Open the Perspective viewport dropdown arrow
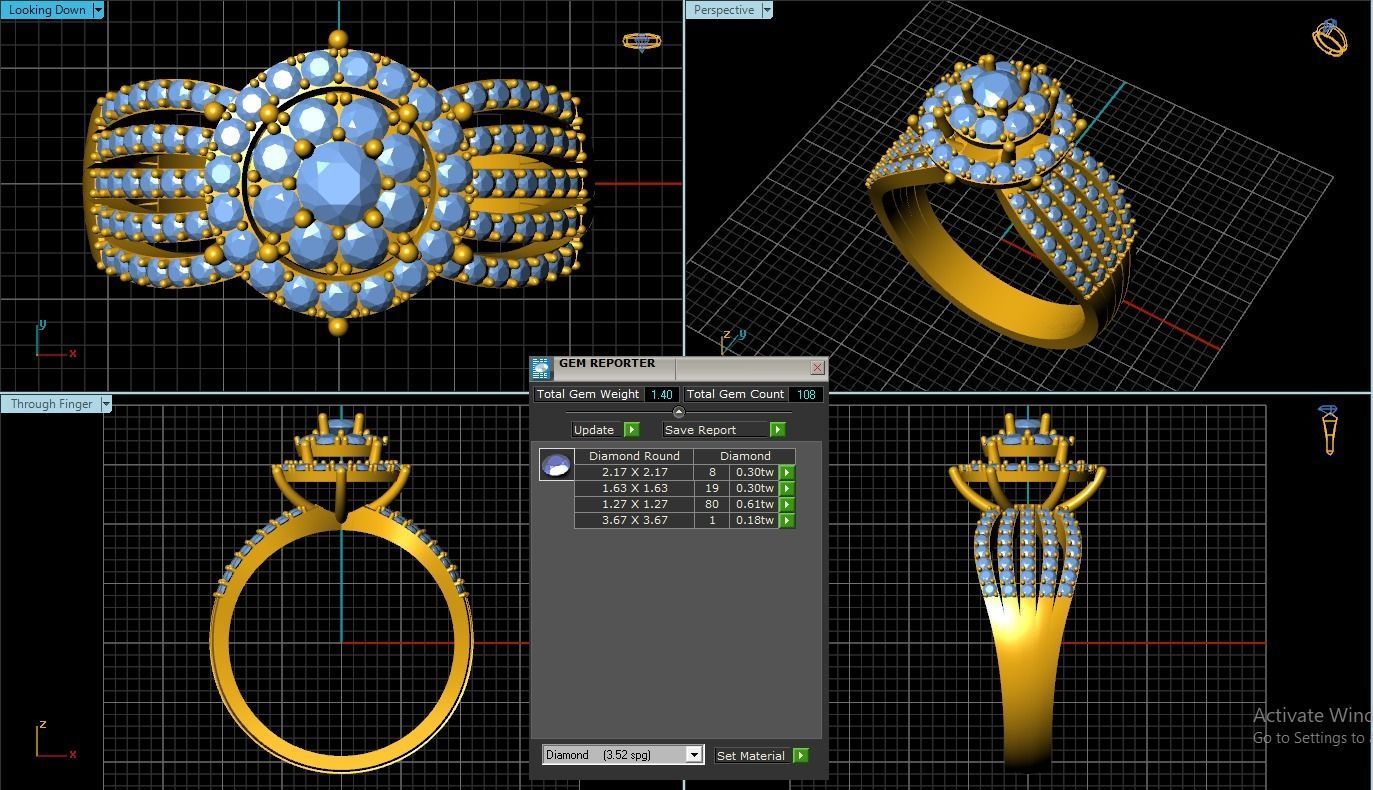 pos(767,10)
